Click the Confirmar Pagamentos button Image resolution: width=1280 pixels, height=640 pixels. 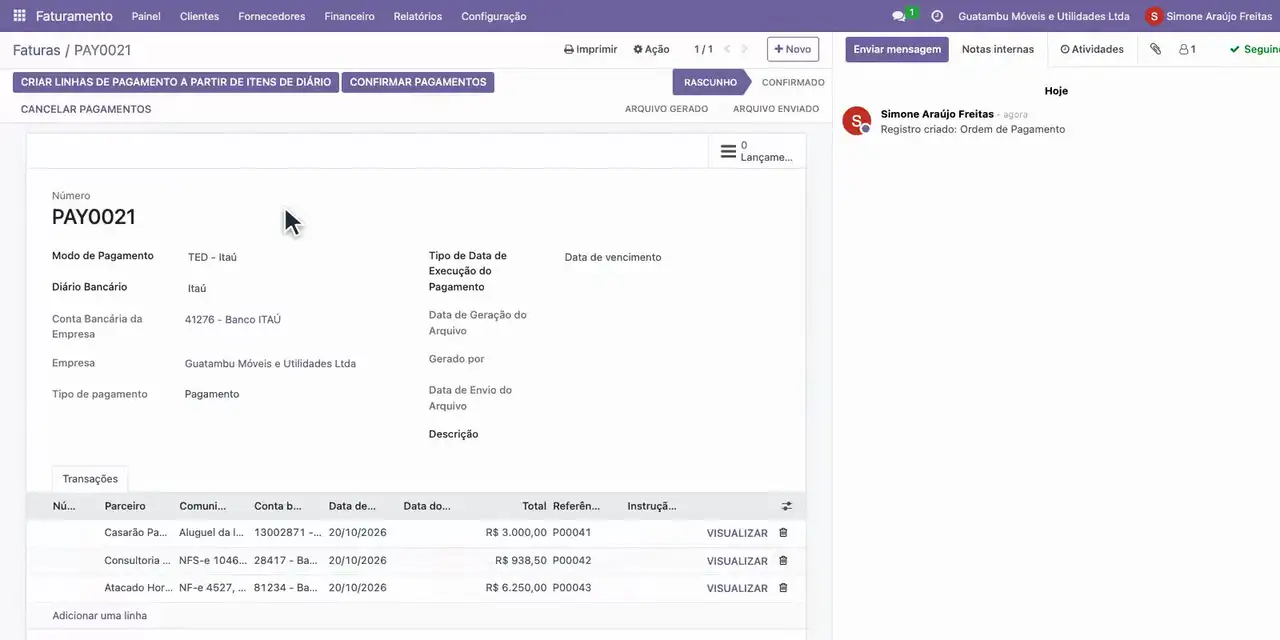coord(418,82)
